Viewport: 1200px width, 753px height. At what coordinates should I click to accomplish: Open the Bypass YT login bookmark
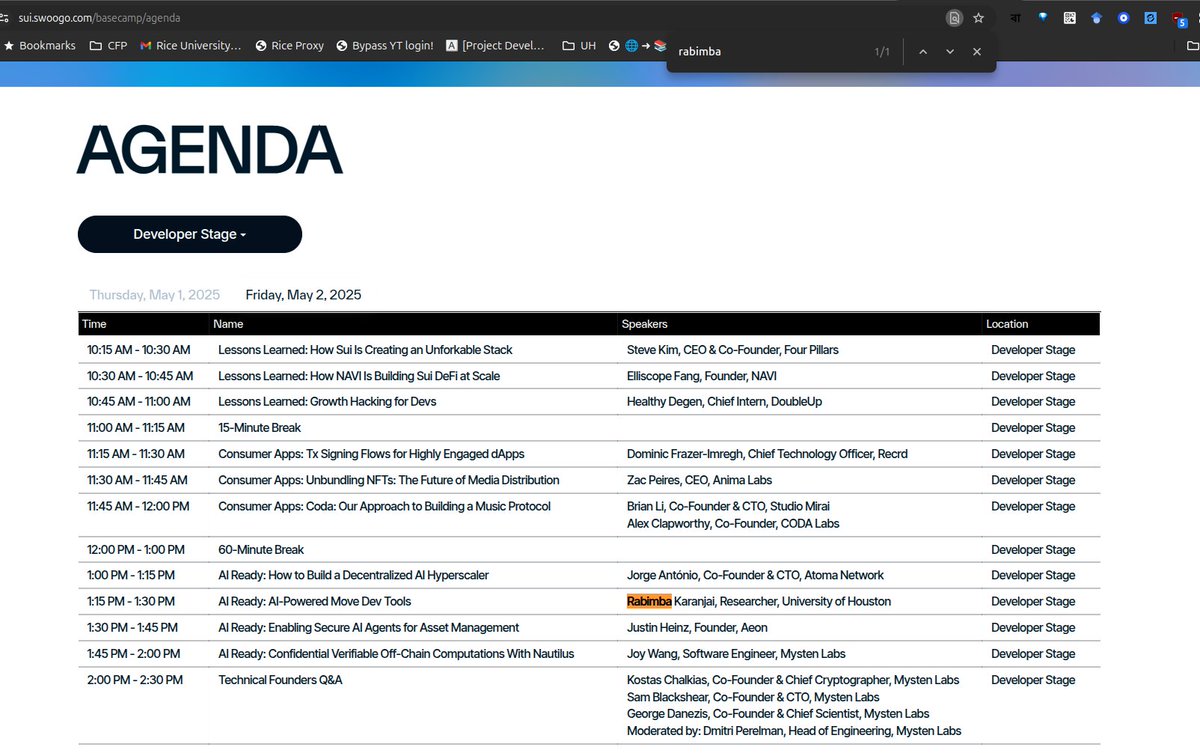[385, 46]
